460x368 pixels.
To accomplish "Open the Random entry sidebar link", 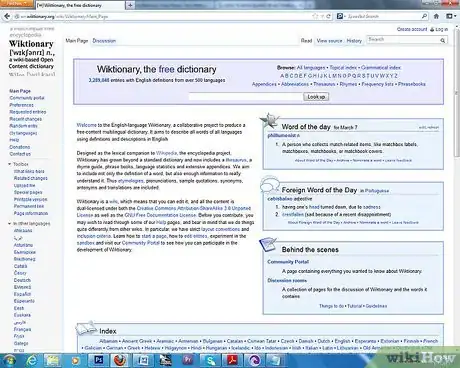I will click(x=23, y=126).
